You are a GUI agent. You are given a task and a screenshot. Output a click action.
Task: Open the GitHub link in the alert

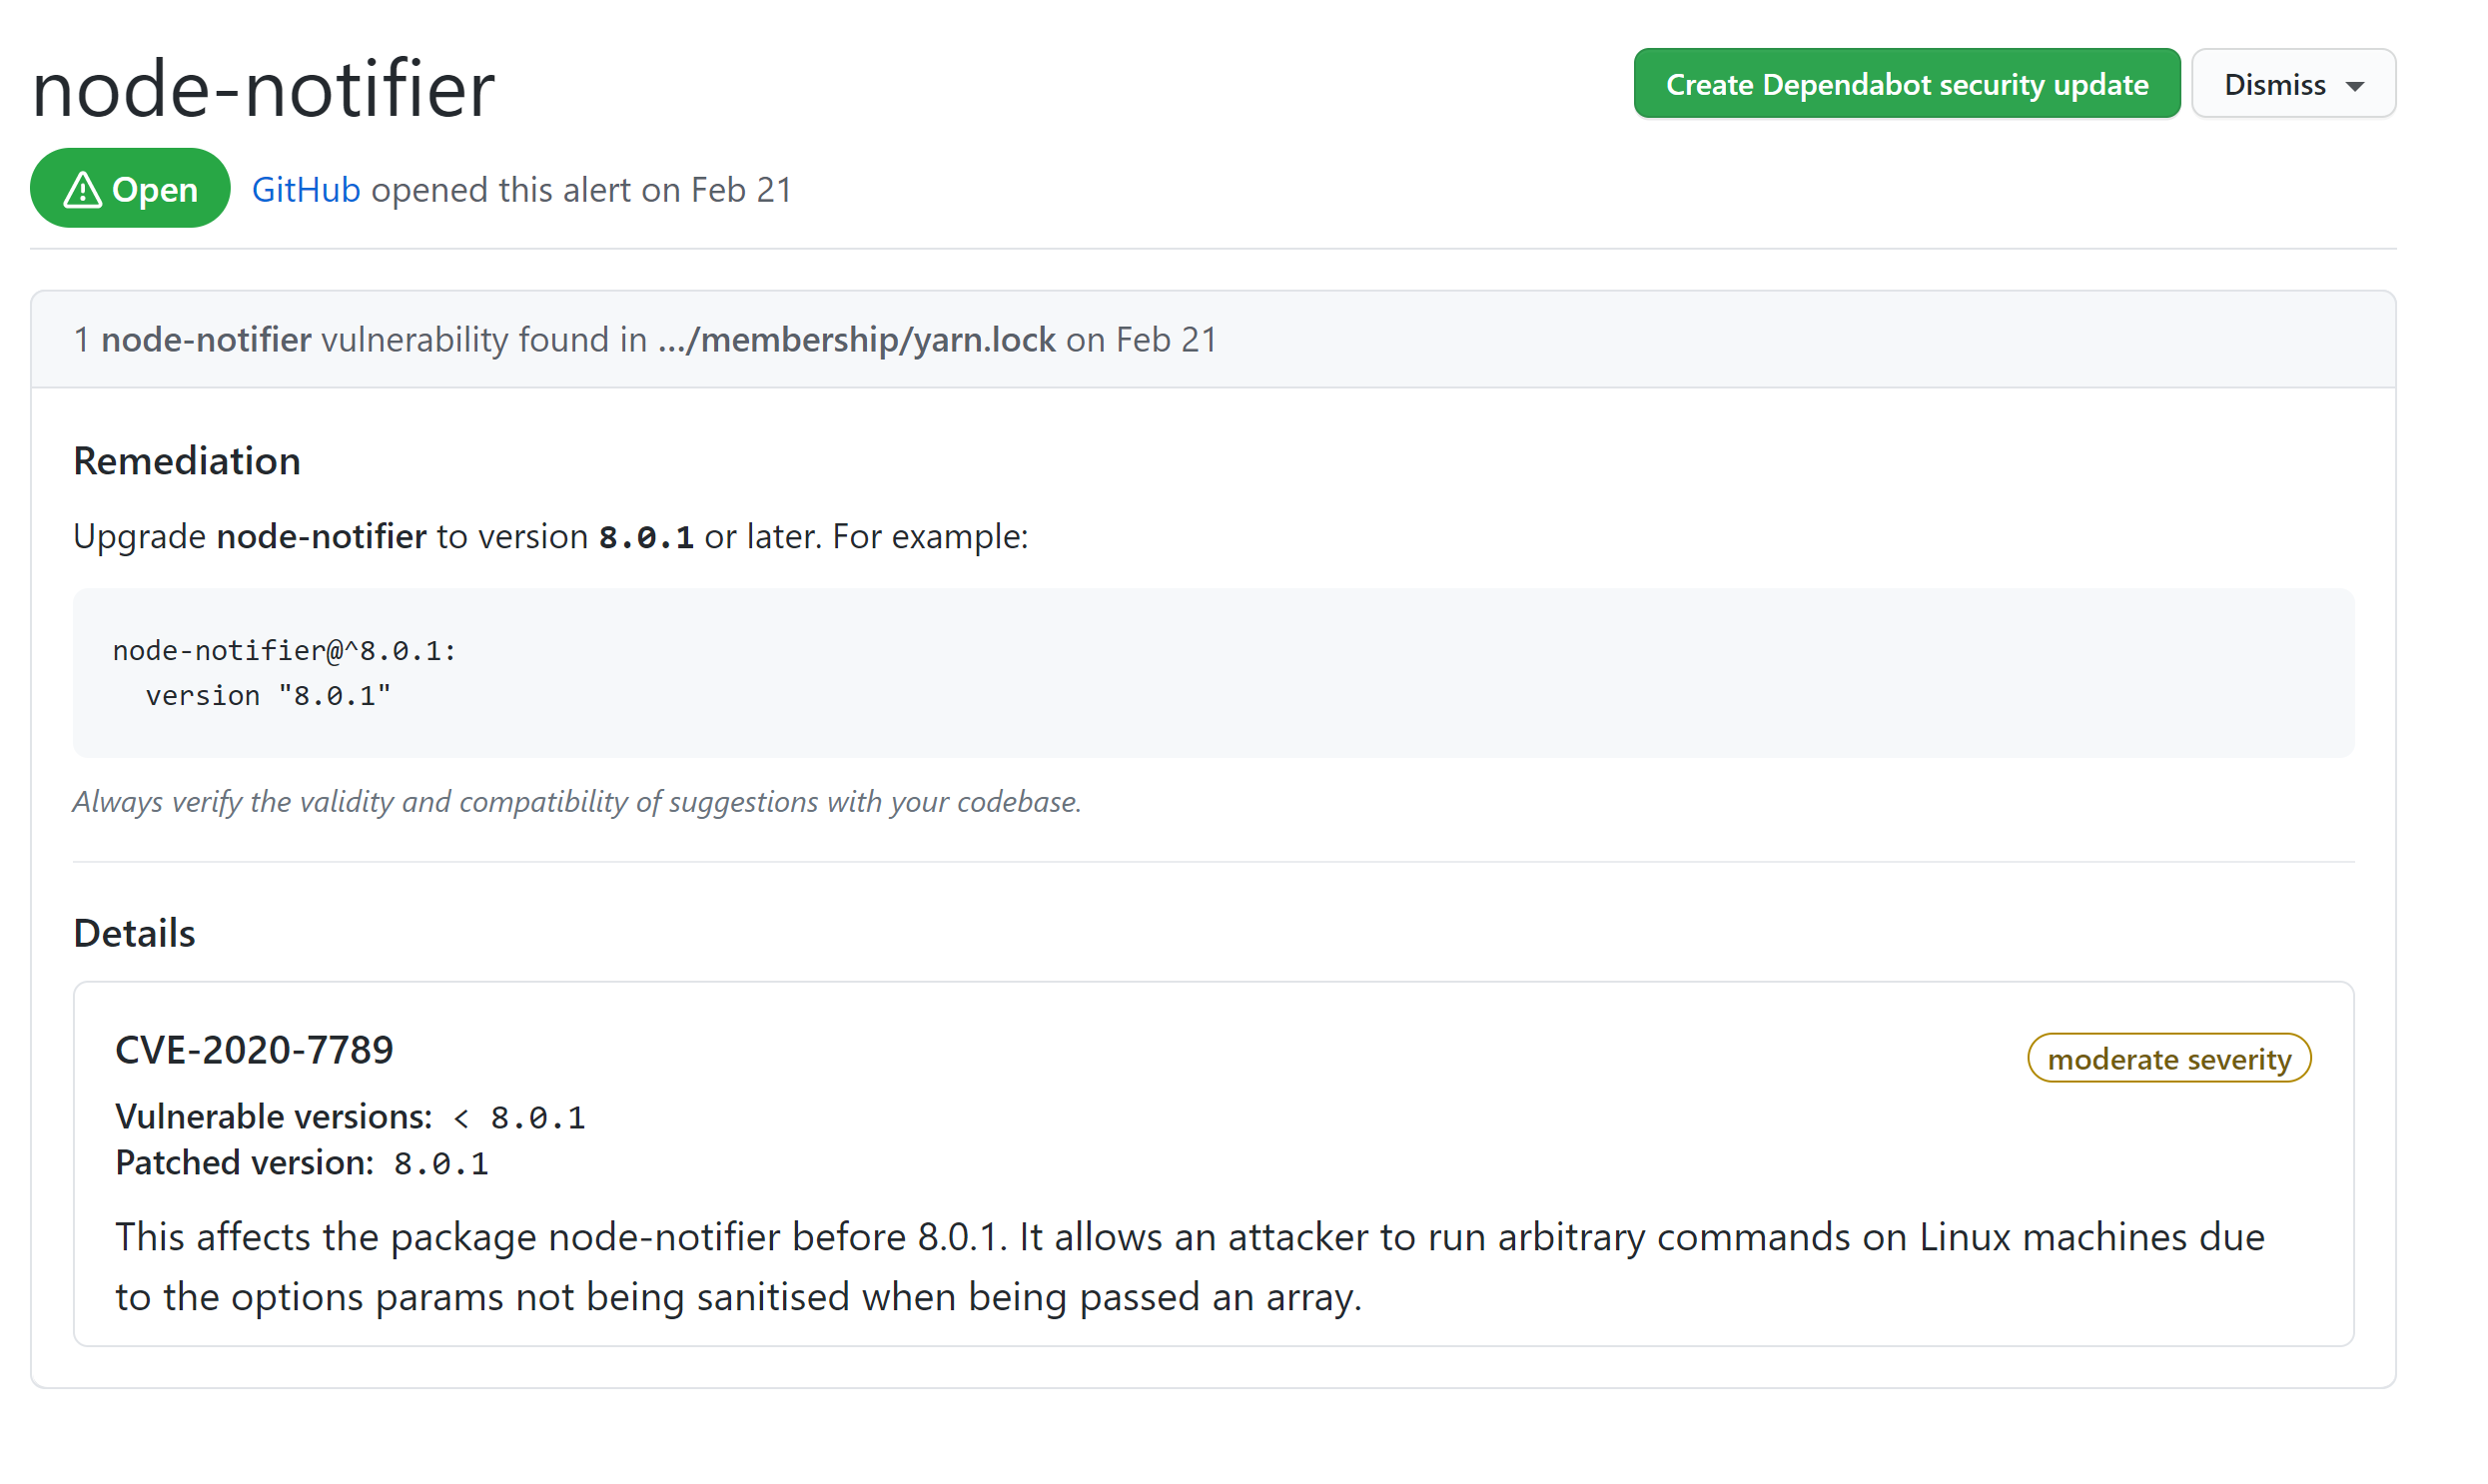[x=306, y=189]
